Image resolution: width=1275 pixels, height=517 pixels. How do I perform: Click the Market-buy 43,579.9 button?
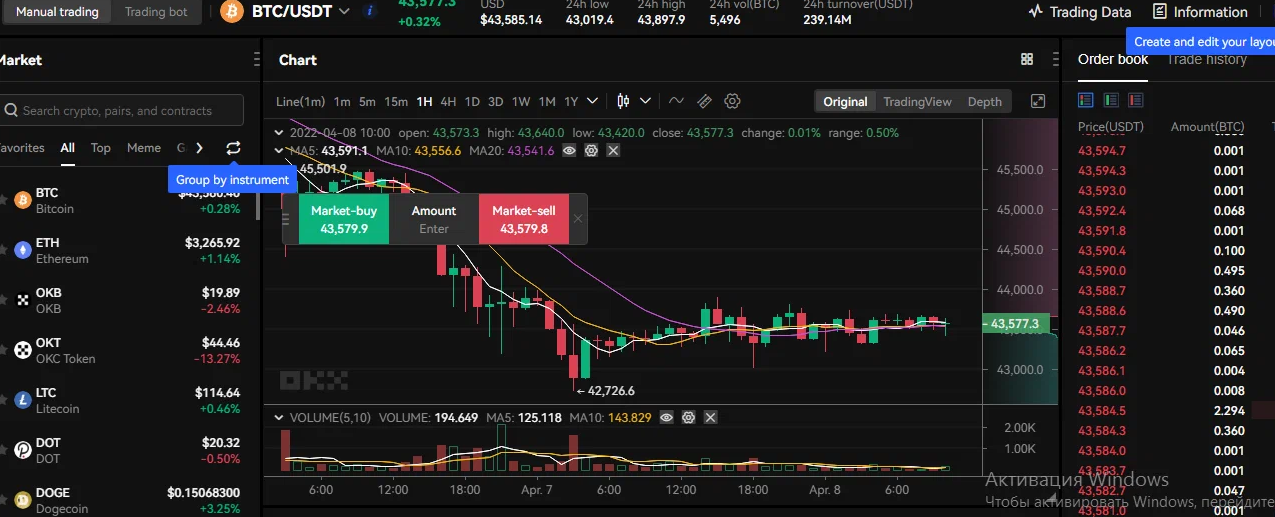pos(344,219)
